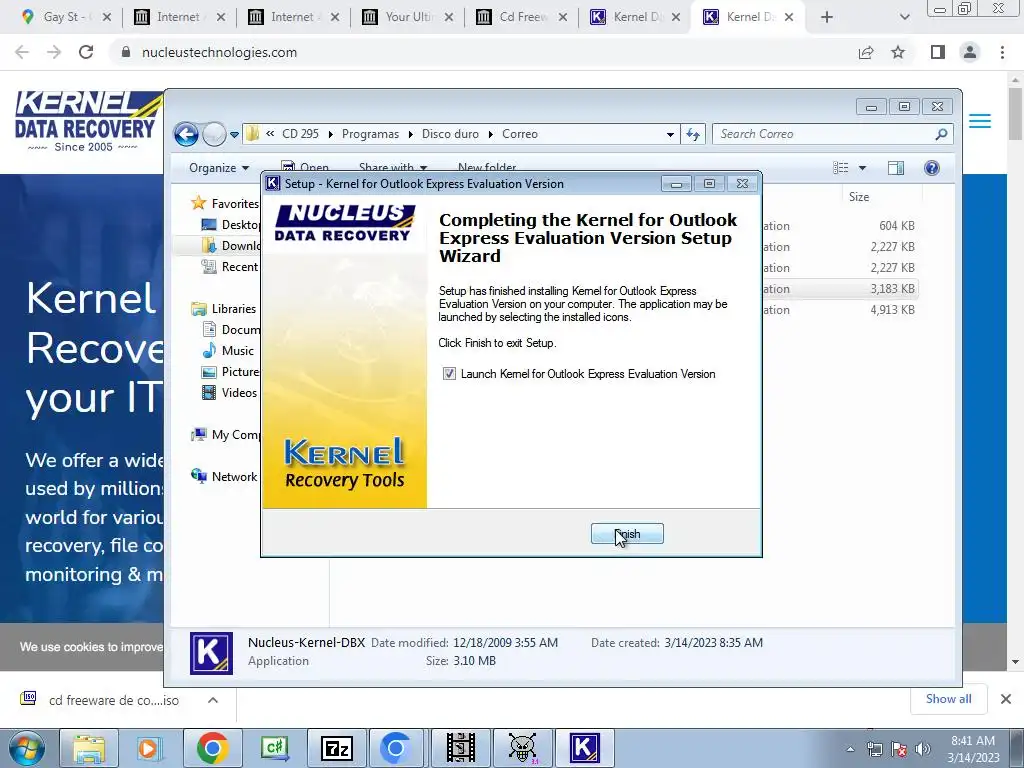This screenshot has width=1024, height=768.
Task: Toggle the preview pane icon in Explorer
Action: (x=896, y=168)
